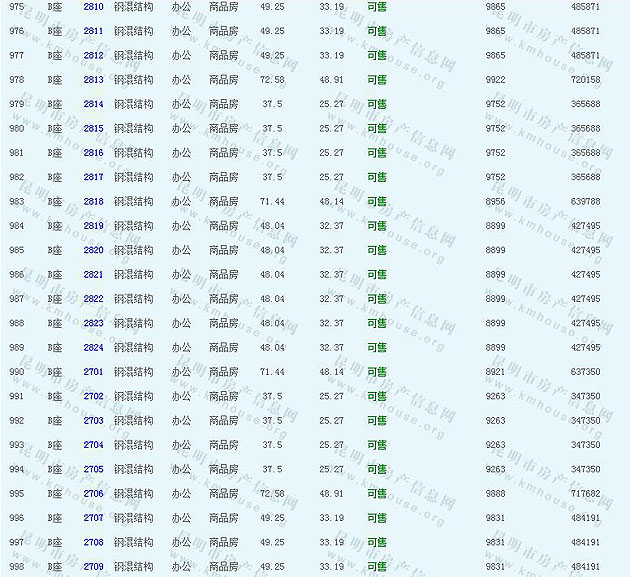630x577 pixels.
Task: Open the 2821 unit link
Action: (x=93, y=275)
